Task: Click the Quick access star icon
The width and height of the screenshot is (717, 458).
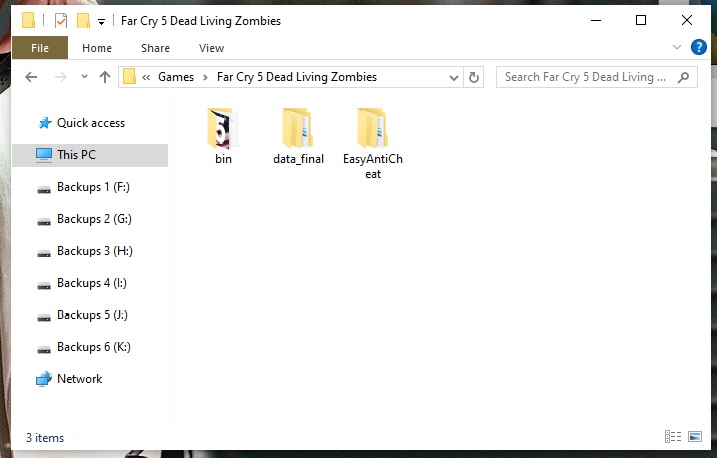Action: coord(44,123)
